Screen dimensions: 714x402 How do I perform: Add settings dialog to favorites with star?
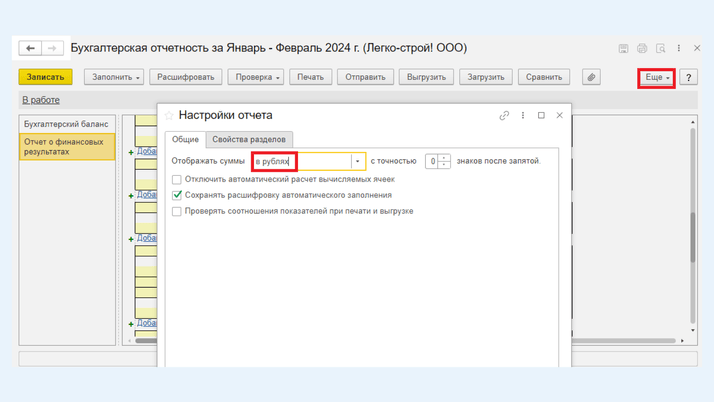(169, 116)
